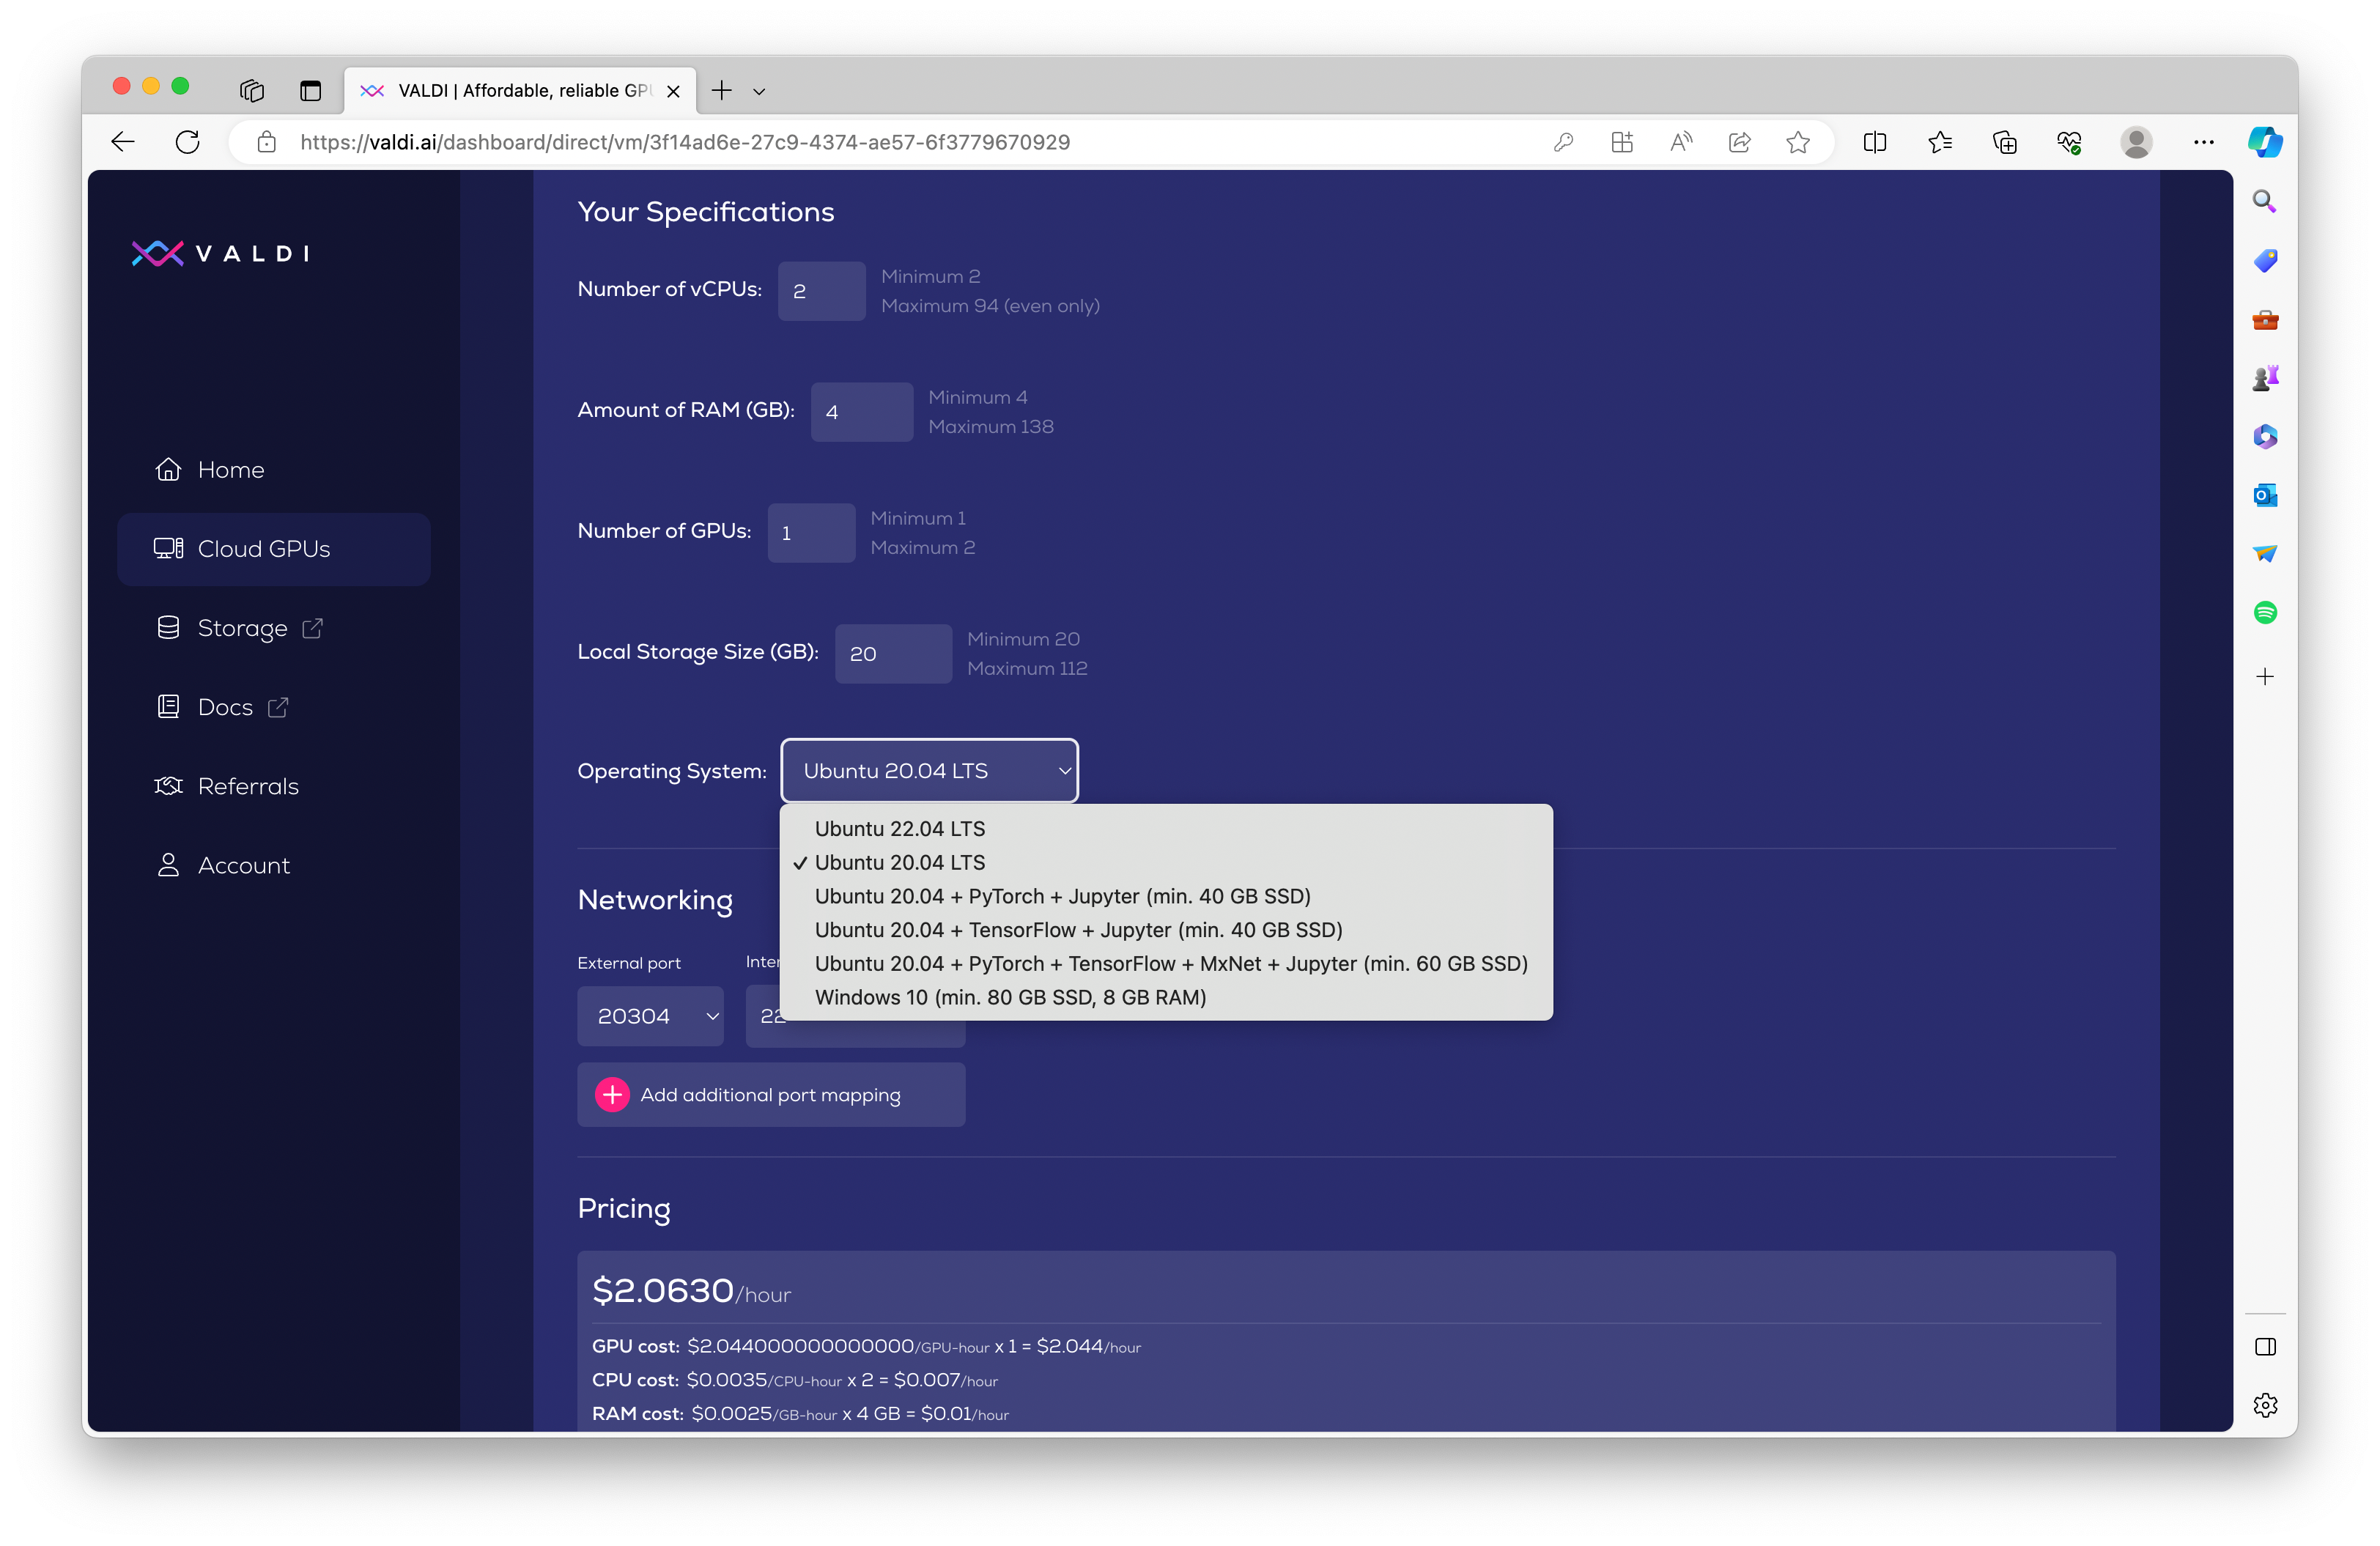Open Browser essentials heart icon
The height and width of the screenshot is (1546, 2380).
pyautogui.click(x=2070, y=142)
